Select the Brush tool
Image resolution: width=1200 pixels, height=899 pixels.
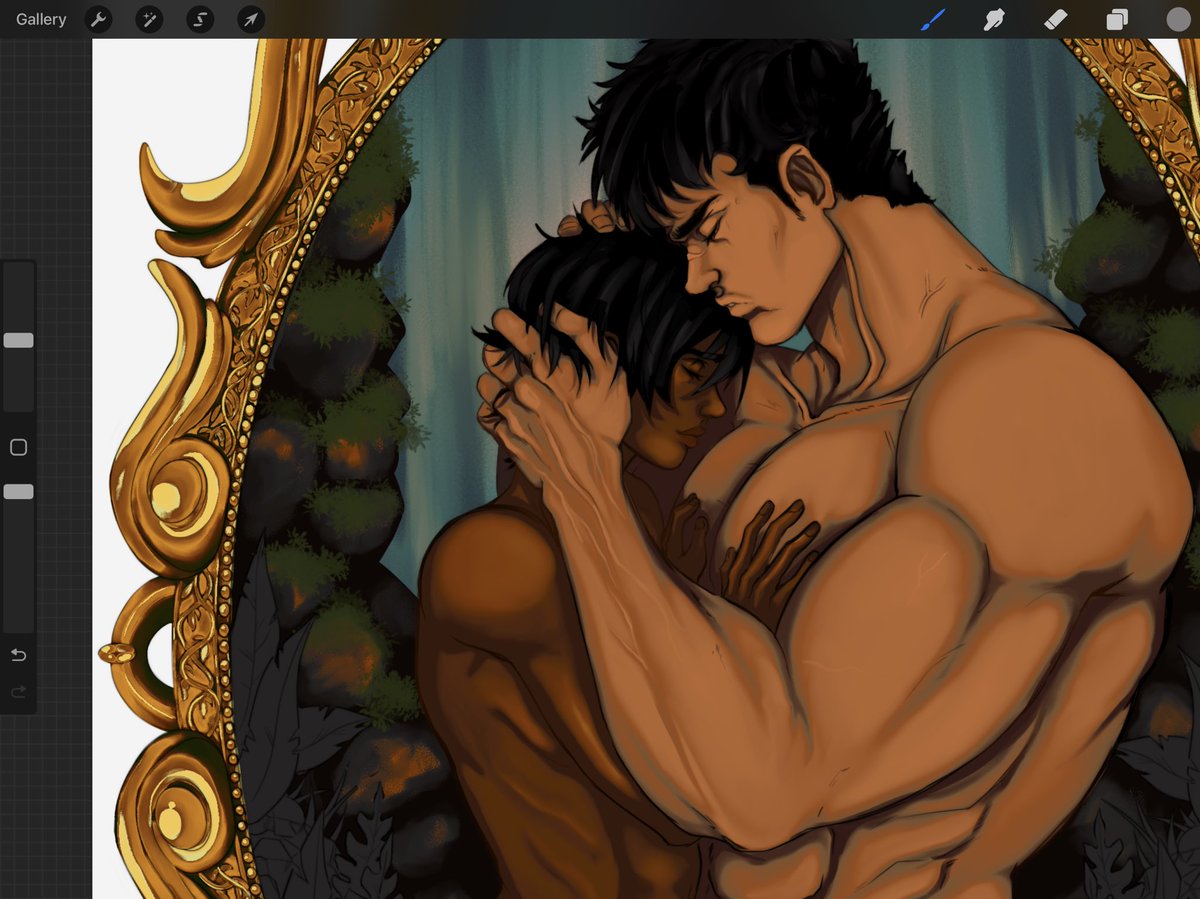tap(933, 19)
